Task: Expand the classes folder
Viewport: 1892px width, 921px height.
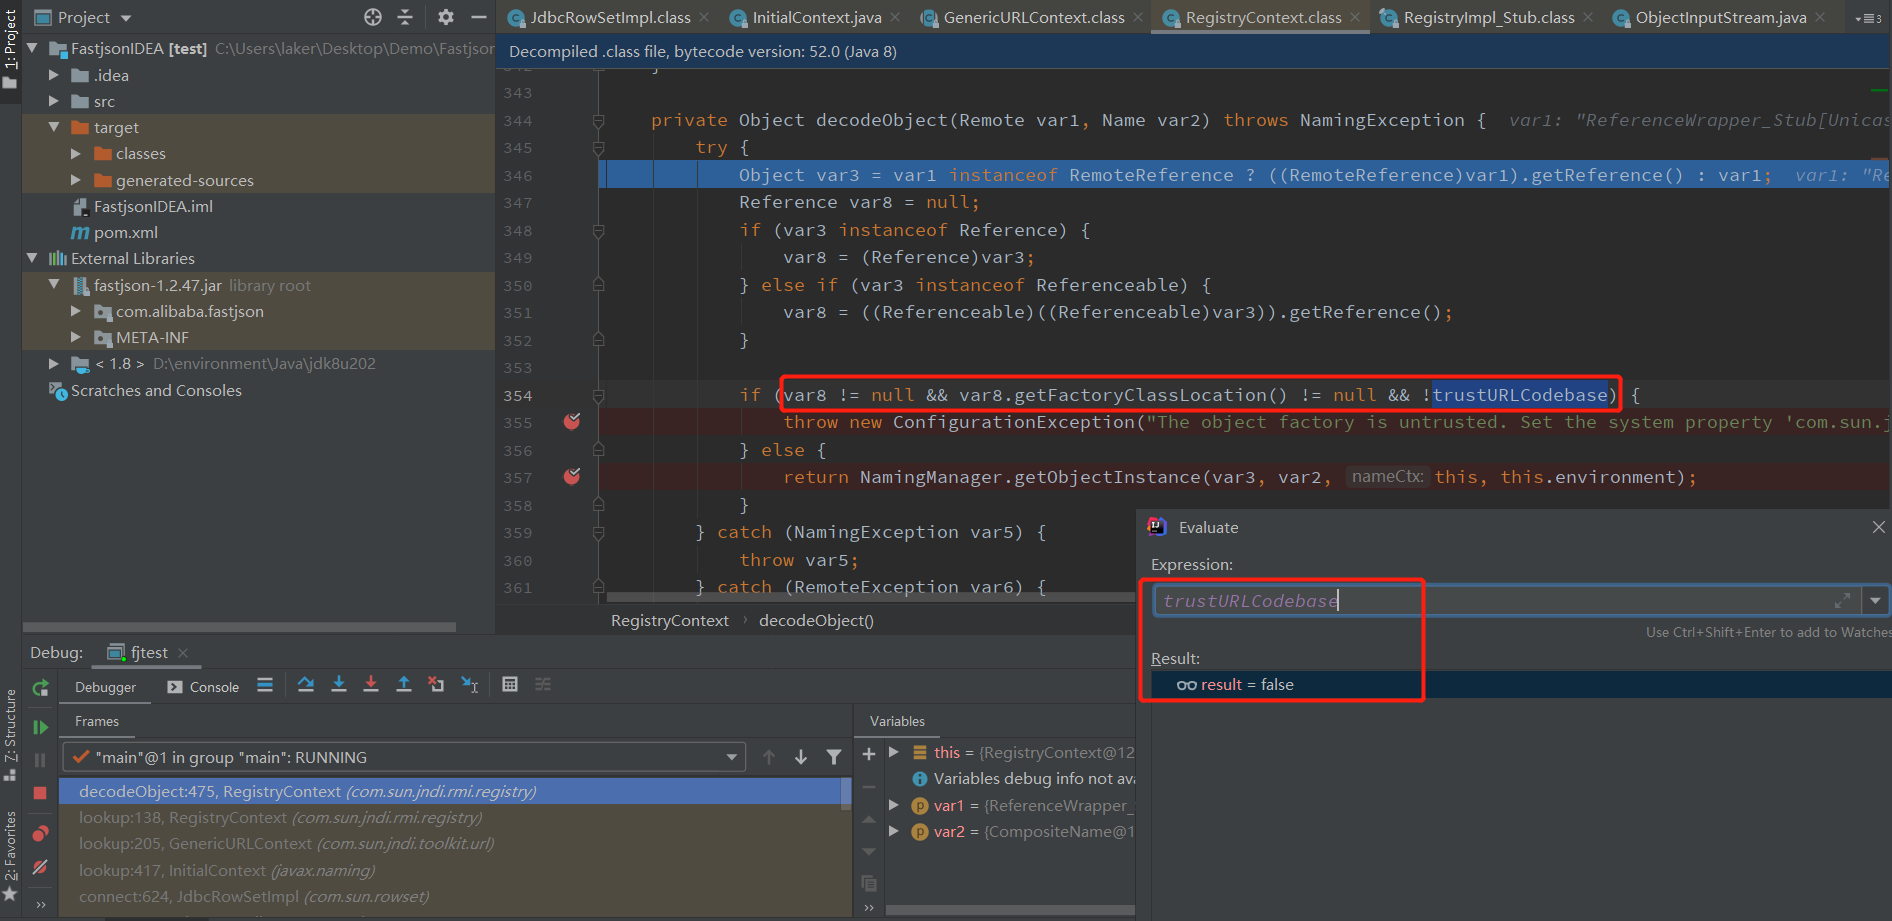Action: 76,153
